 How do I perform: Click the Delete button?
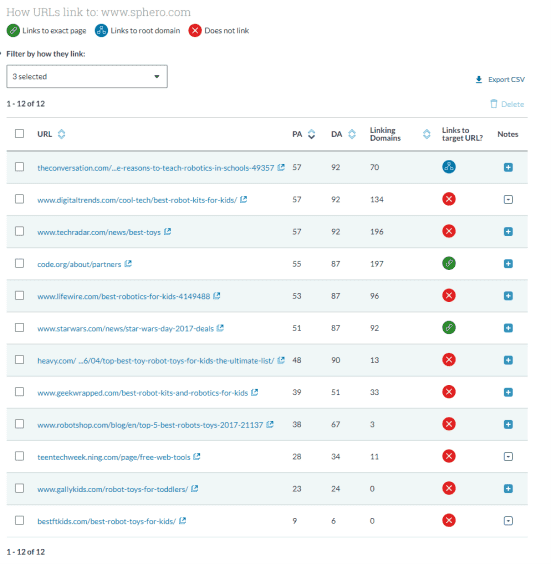coord(507,104)
